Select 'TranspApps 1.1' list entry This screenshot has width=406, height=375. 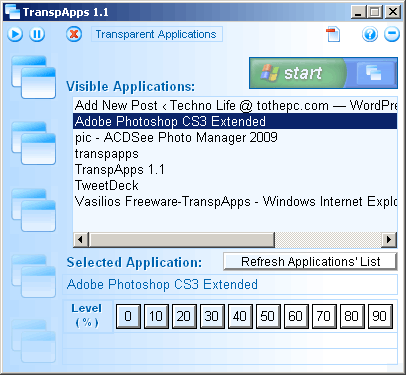coord(235,169)
